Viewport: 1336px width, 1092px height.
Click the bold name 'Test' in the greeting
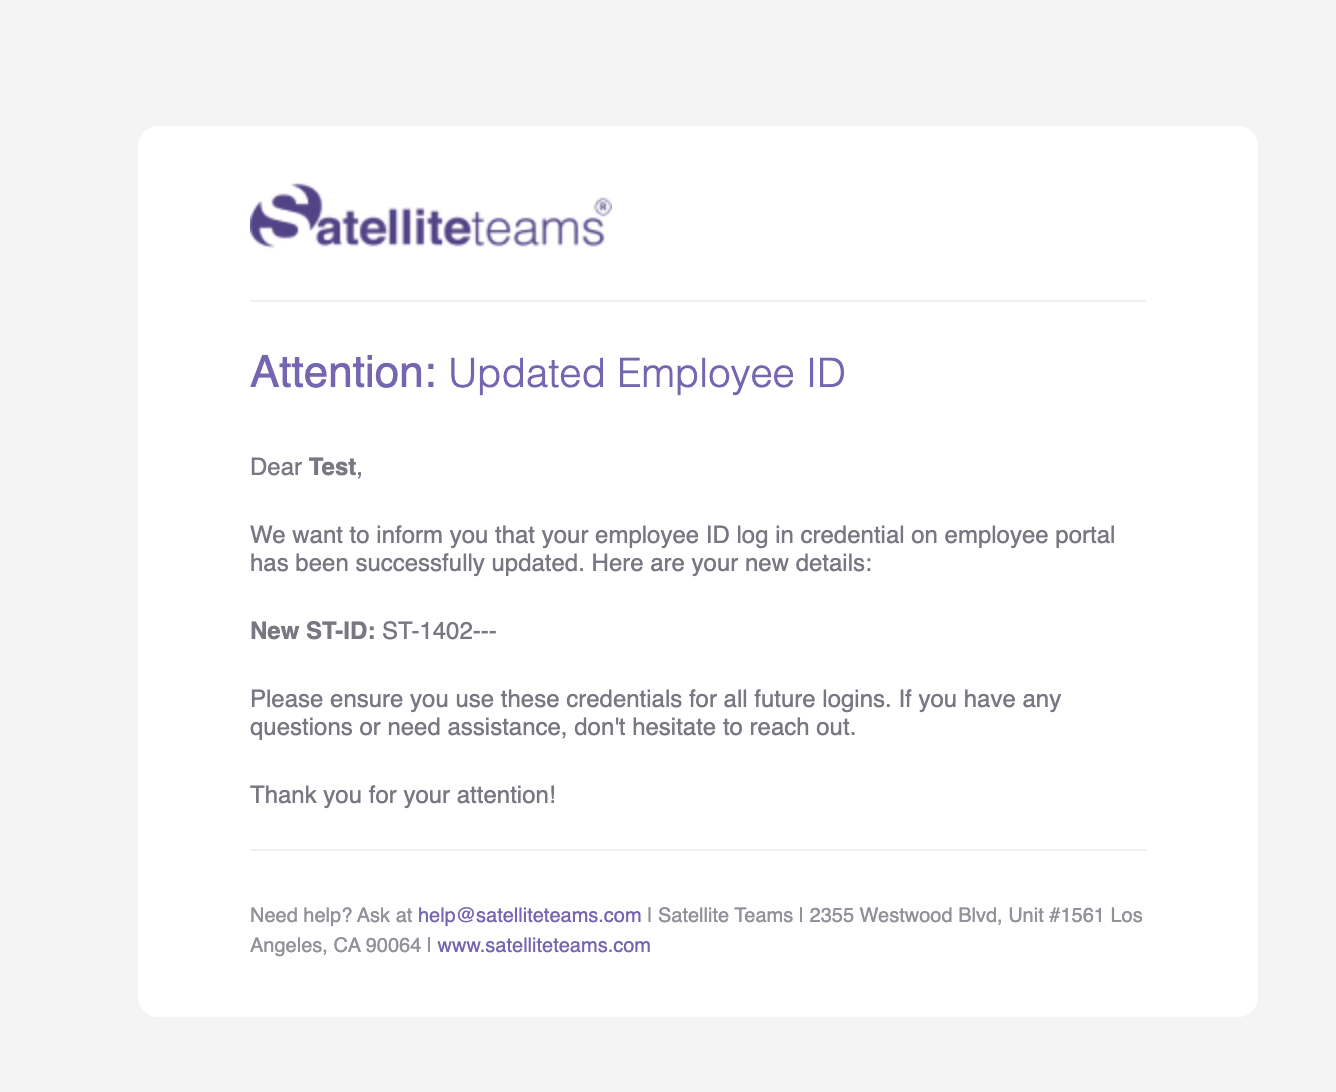point(332,467)
